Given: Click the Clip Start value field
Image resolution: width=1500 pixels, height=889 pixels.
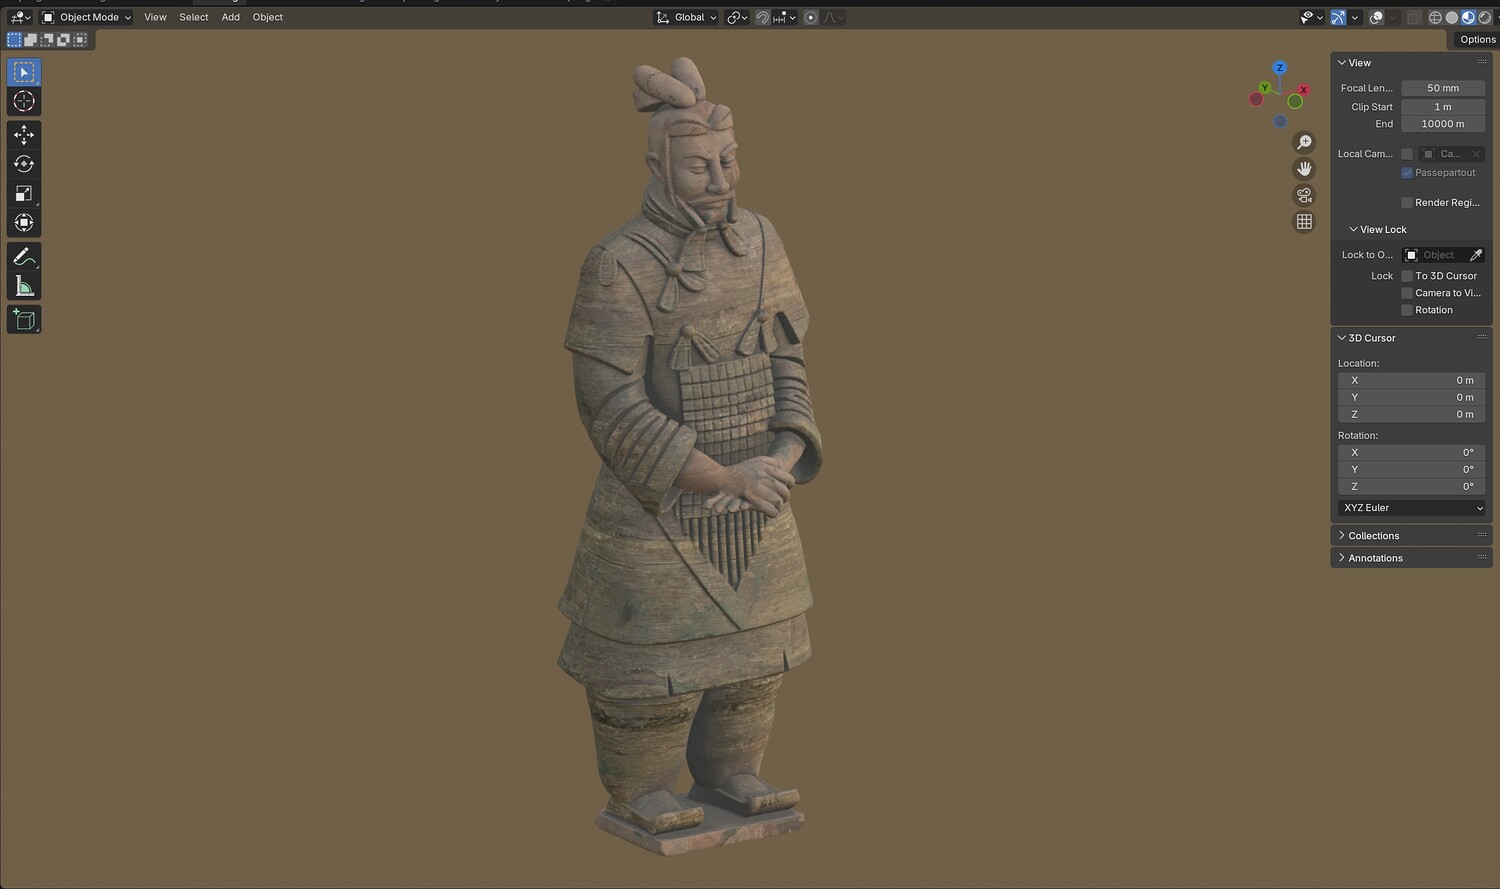Looking at the screenshot, I should click(1443, 107).
